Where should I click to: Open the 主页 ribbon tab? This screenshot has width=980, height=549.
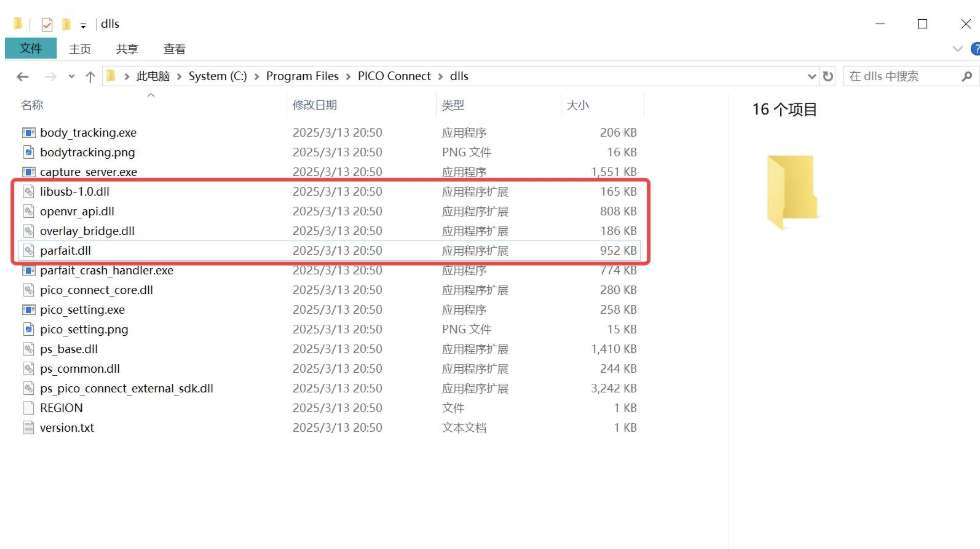pyautogui.click(x=79, y=49)
